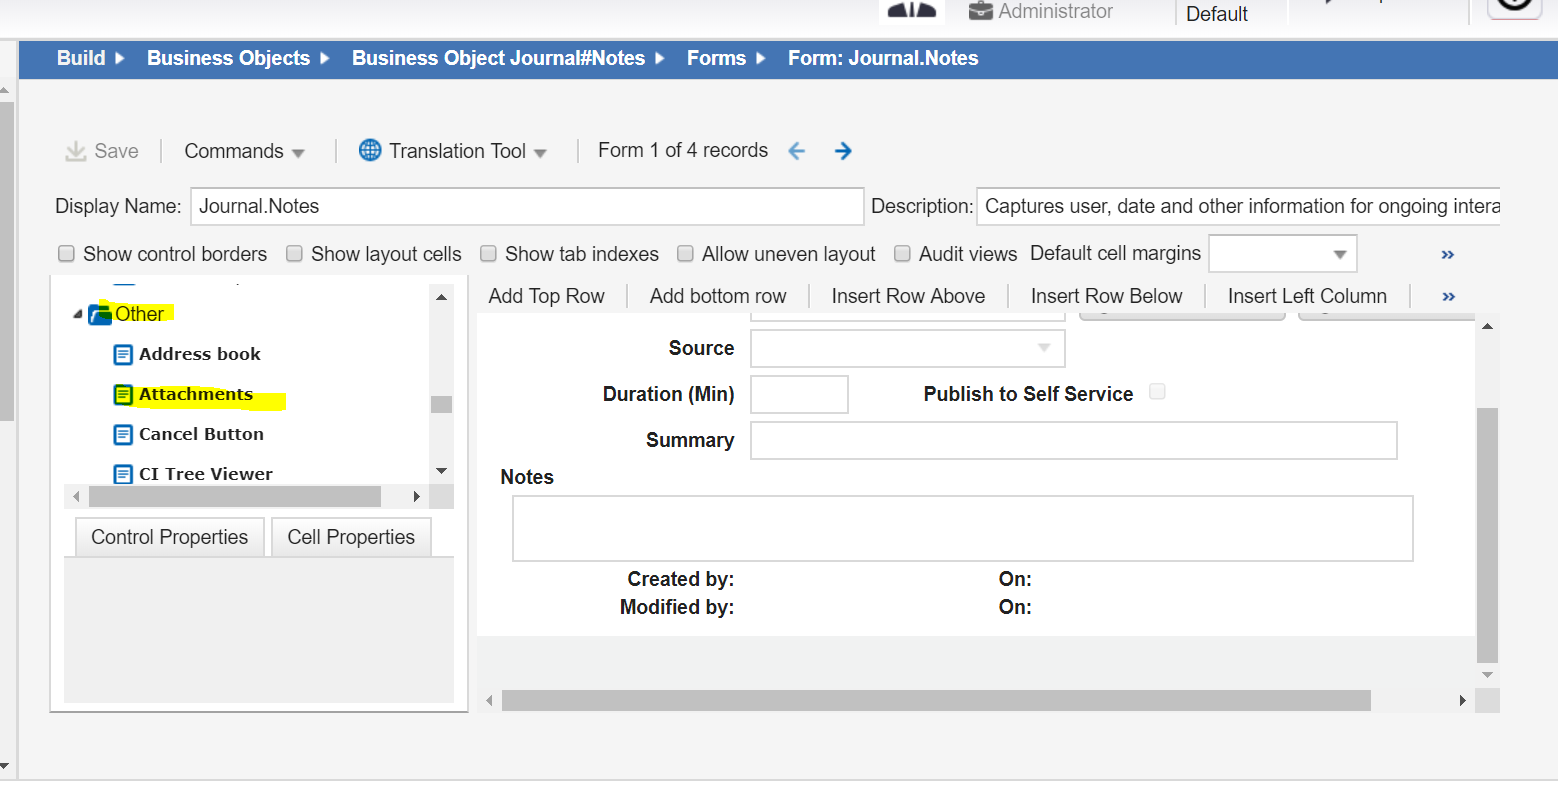Click the previous record arrow
The width and height of the screenshot is (1558, 791).
pos(796,150)
